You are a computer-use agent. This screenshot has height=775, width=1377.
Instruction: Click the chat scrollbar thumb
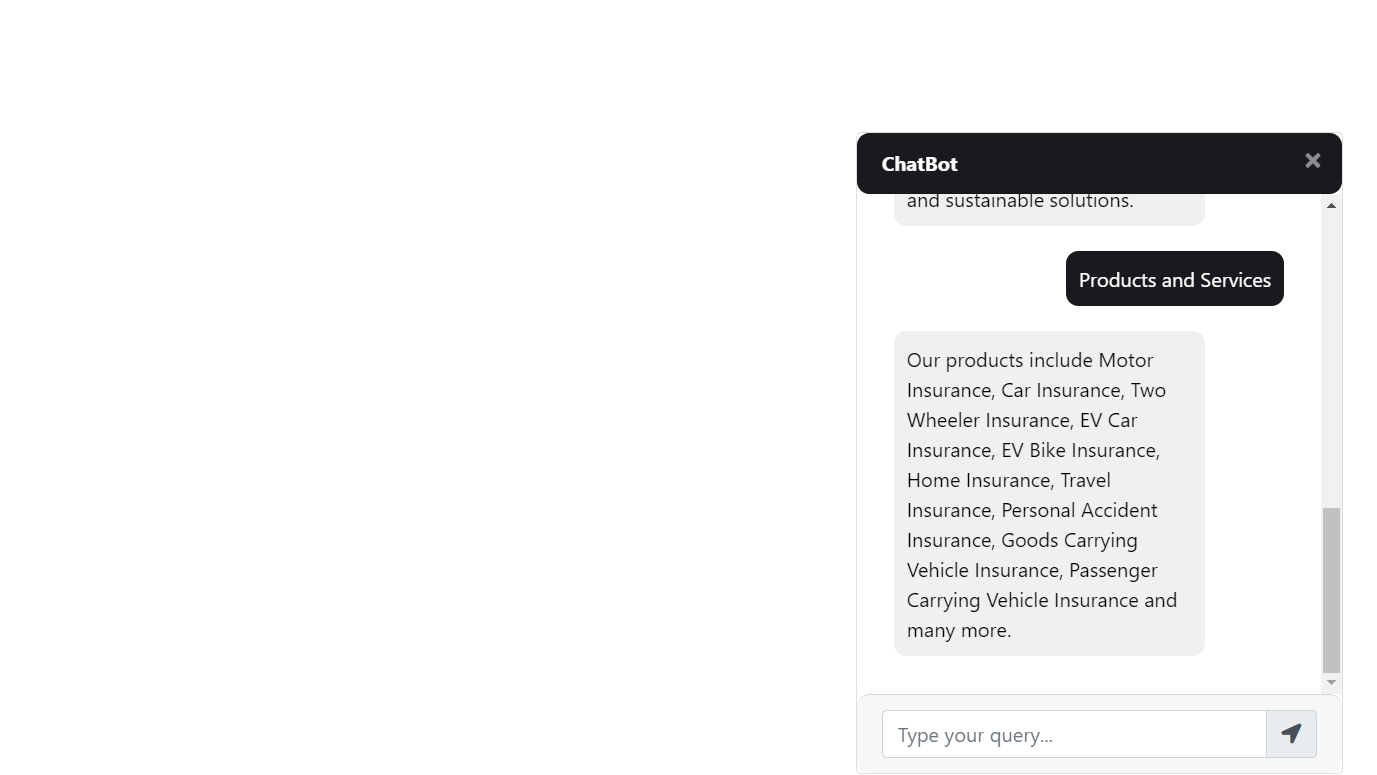tap(1331, 590)
